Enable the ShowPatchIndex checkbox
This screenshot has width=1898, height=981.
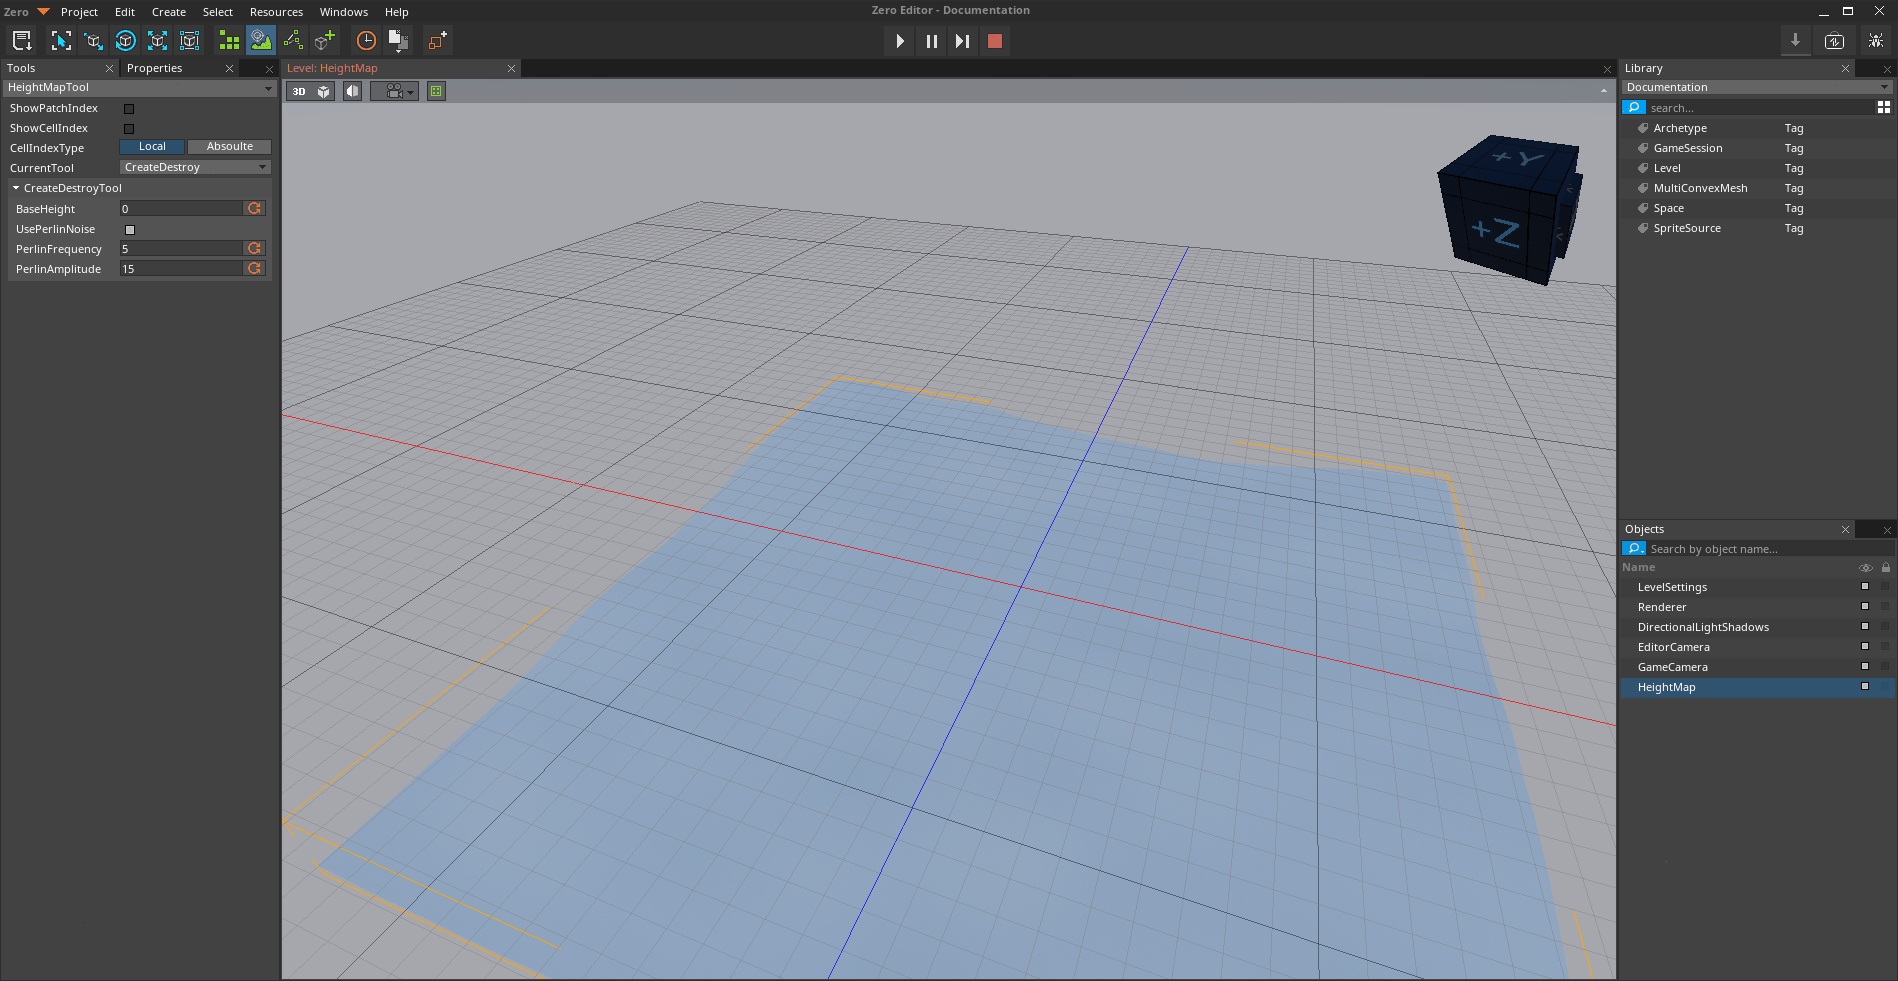pos(129,109)
